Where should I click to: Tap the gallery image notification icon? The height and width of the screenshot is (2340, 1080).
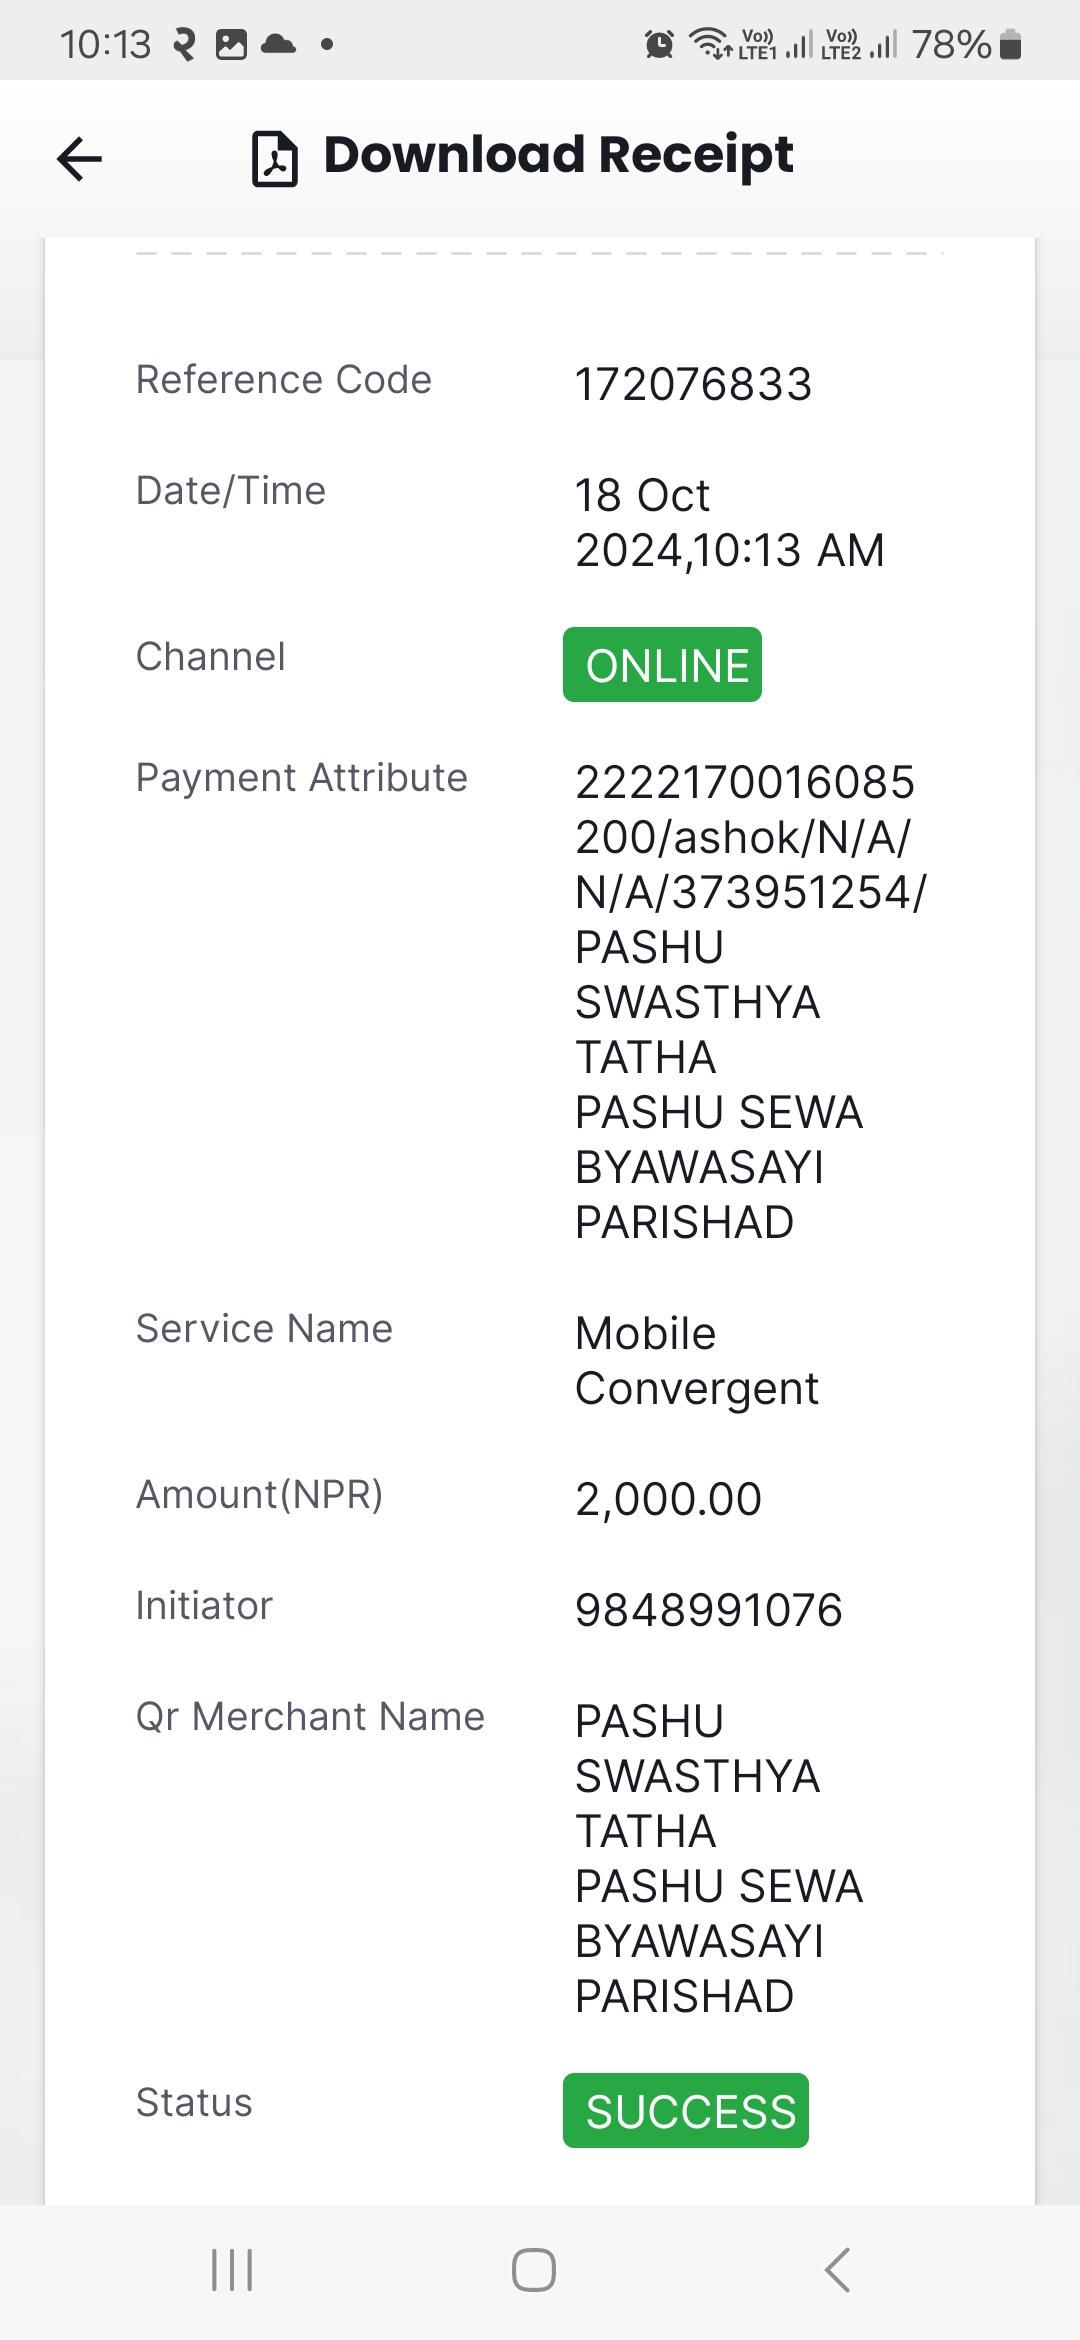pos(231,45)
